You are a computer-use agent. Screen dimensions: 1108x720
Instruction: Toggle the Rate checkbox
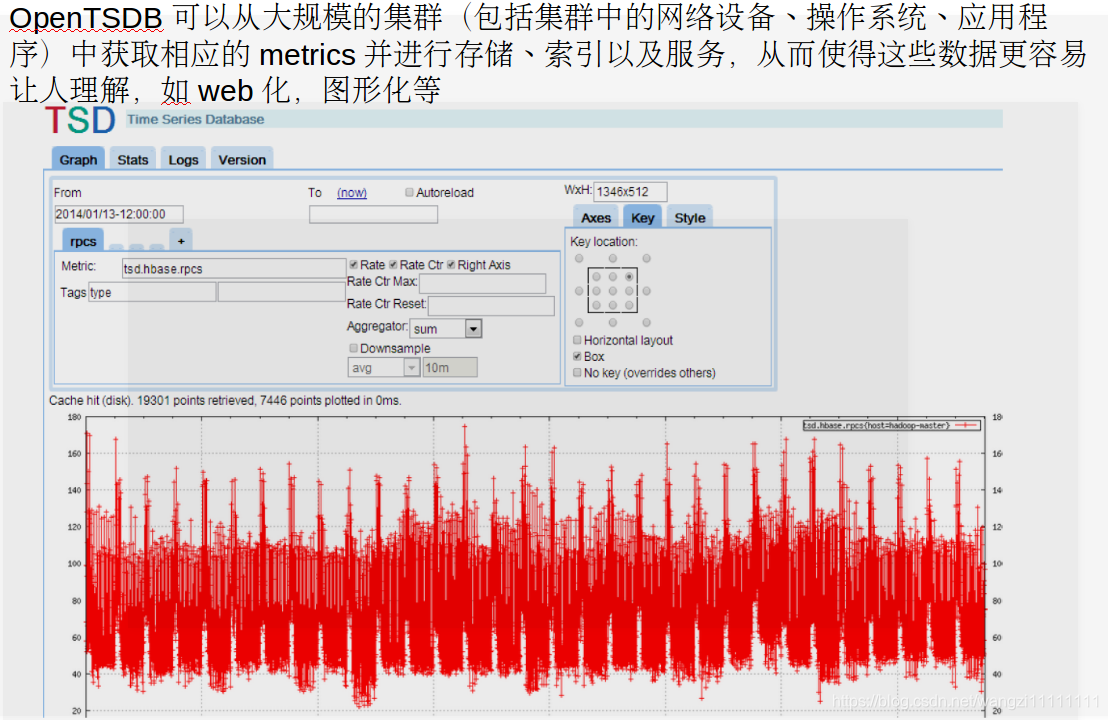[x=353, y=264]
